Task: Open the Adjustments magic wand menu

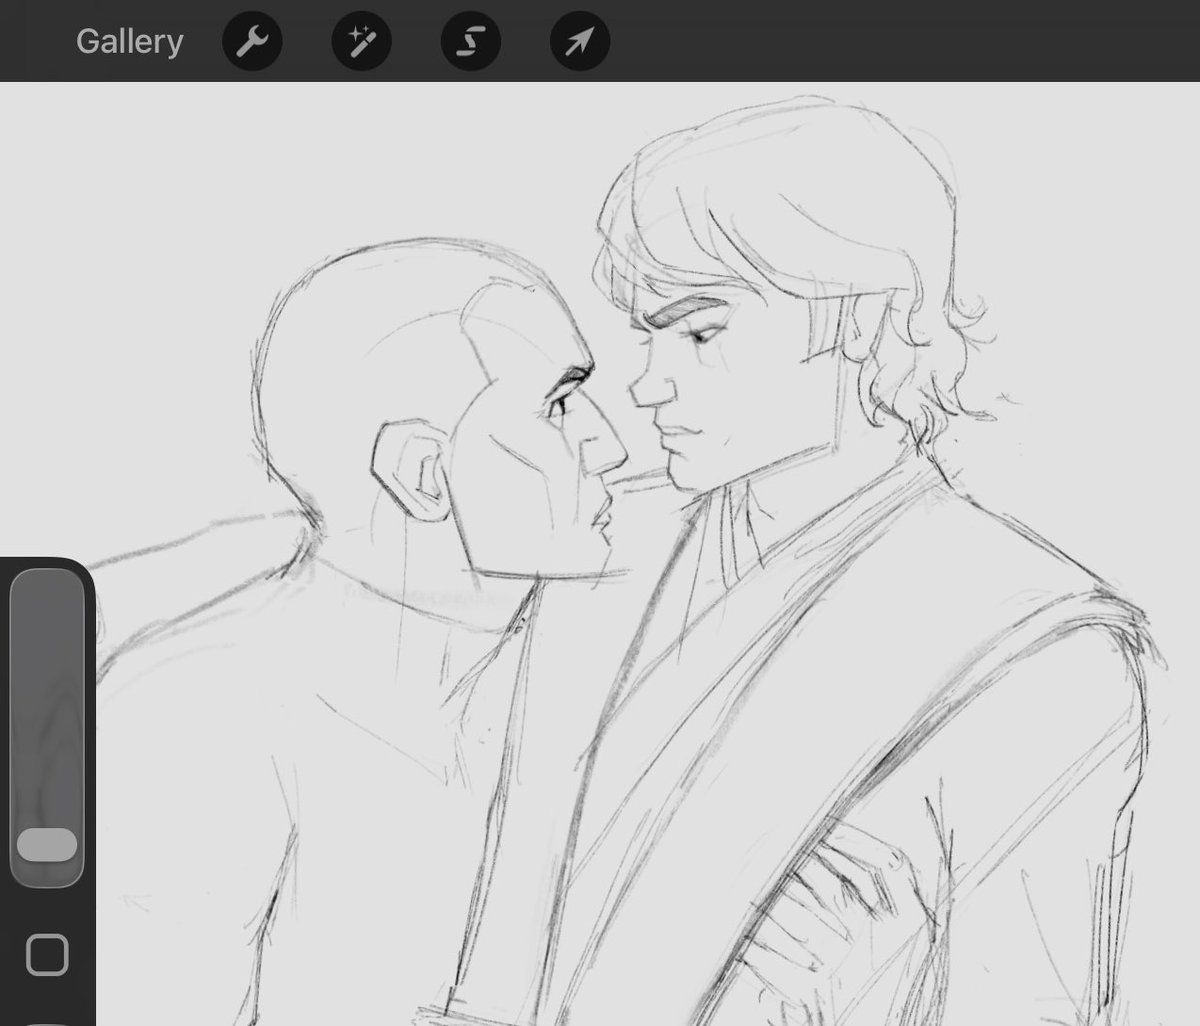Action: pos(361,41)
